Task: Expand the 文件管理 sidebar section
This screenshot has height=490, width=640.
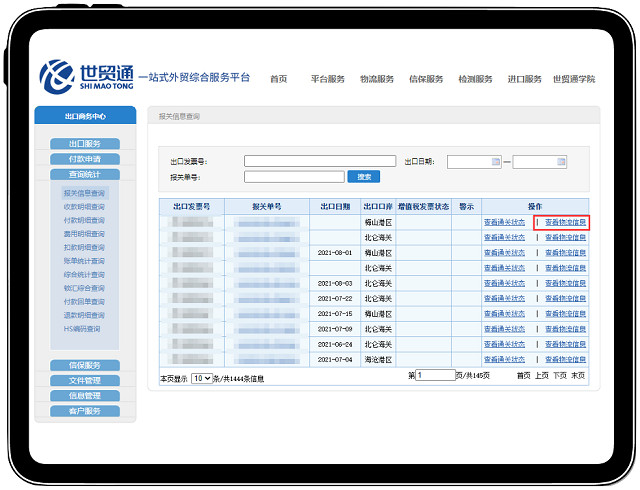Action: pos(84,380)
